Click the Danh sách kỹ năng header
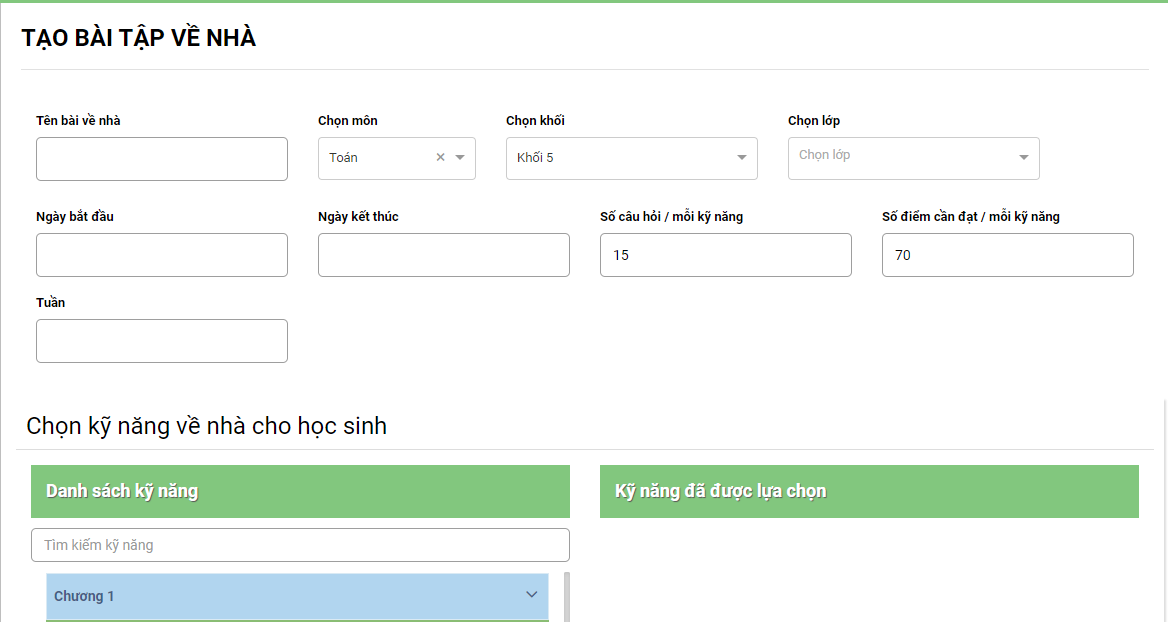This screenshot has width=1168, height=622. [300, 491]
